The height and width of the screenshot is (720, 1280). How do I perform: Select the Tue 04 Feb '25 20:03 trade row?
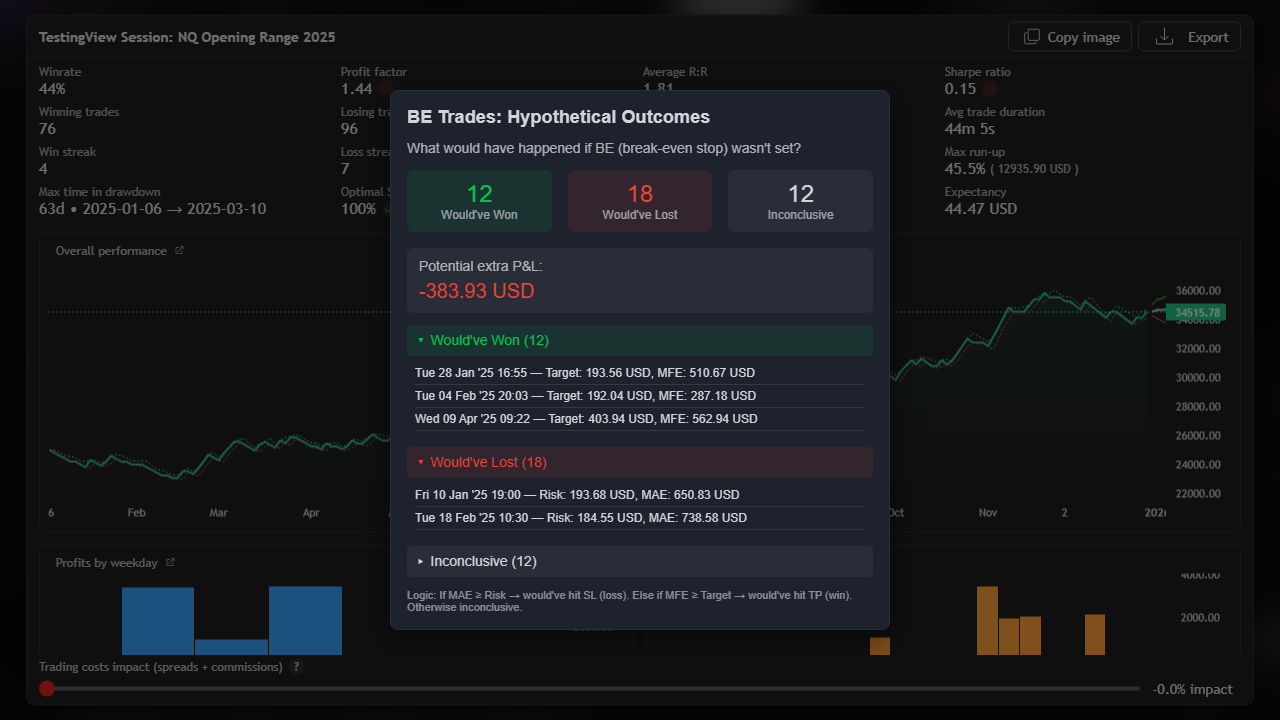click(640, 396)
